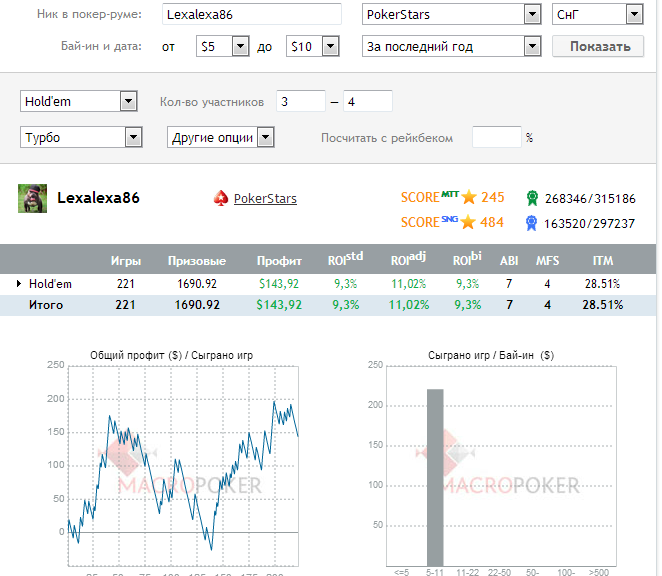
Task: Click the Общий профит chart title
Action: [171, 355]
